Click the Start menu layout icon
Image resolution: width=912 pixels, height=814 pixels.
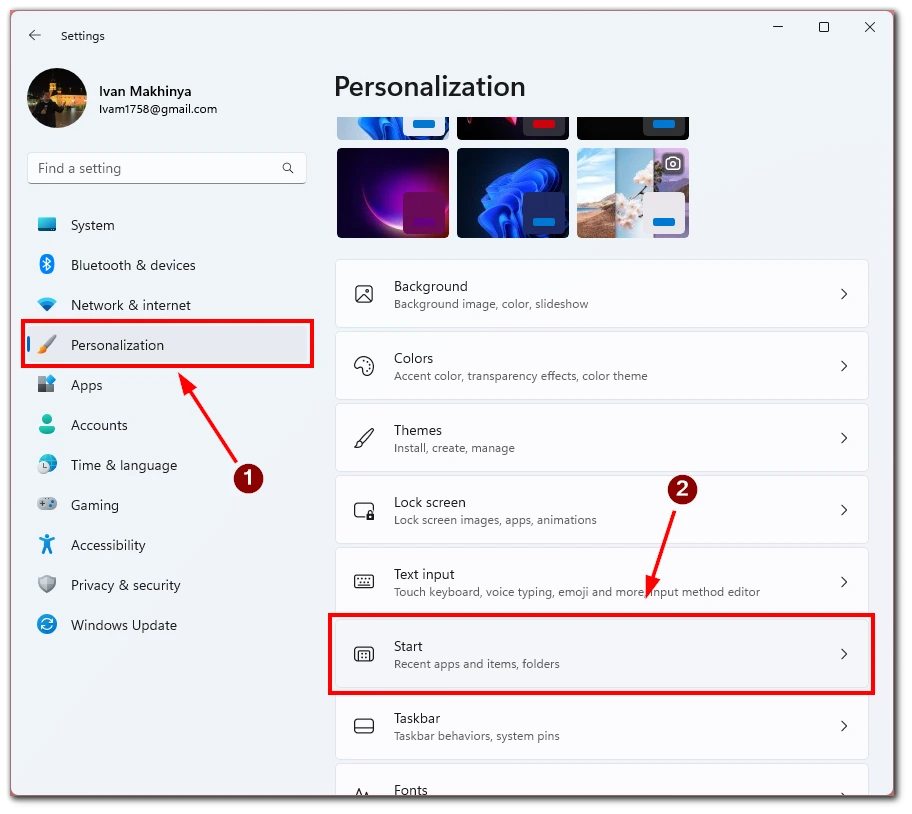tap(364, 654)
